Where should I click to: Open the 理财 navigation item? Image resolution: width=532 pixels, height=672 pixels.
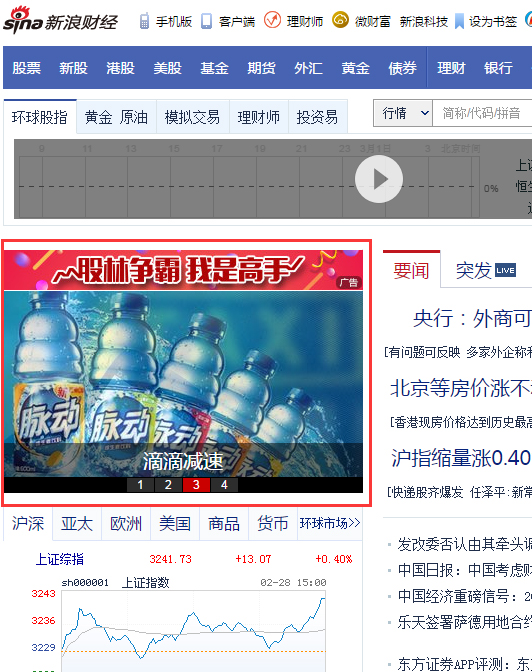(451, 68)
